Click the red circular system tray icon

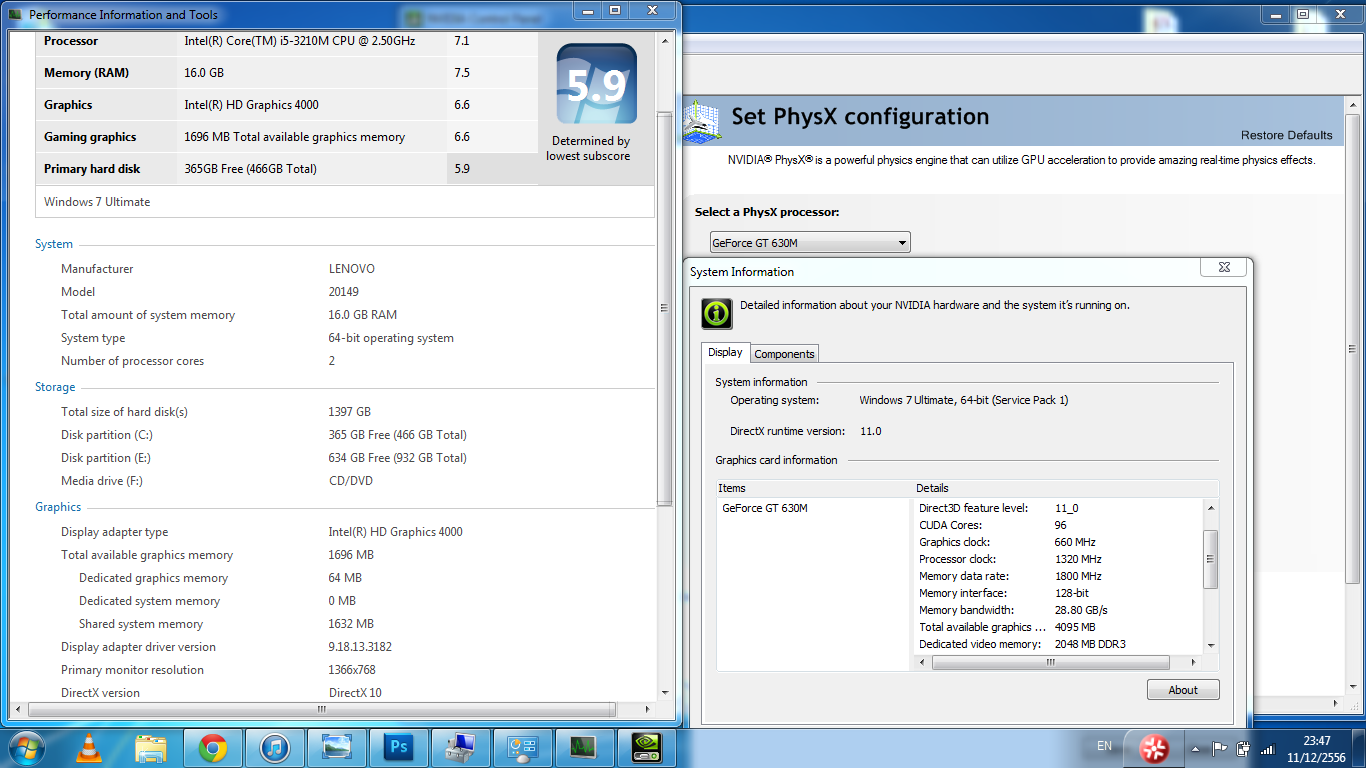point(1154,748)
